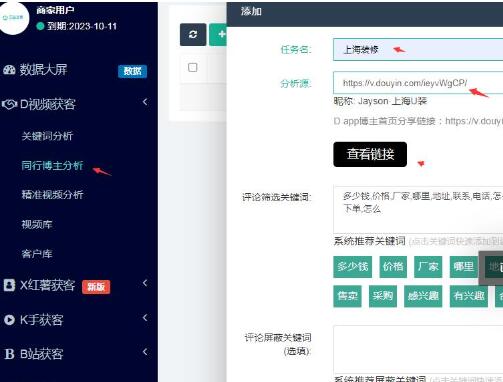Click the 分析源 URL input field
This screenshot has height=382, width=503.
[418, 83]
